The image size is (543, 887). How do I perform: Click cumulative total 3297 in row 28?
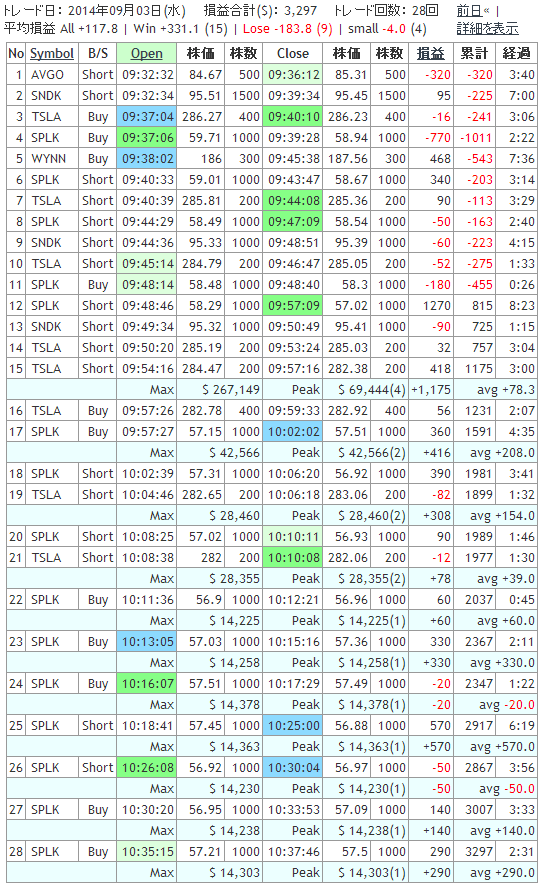click(x=479, y=851)
